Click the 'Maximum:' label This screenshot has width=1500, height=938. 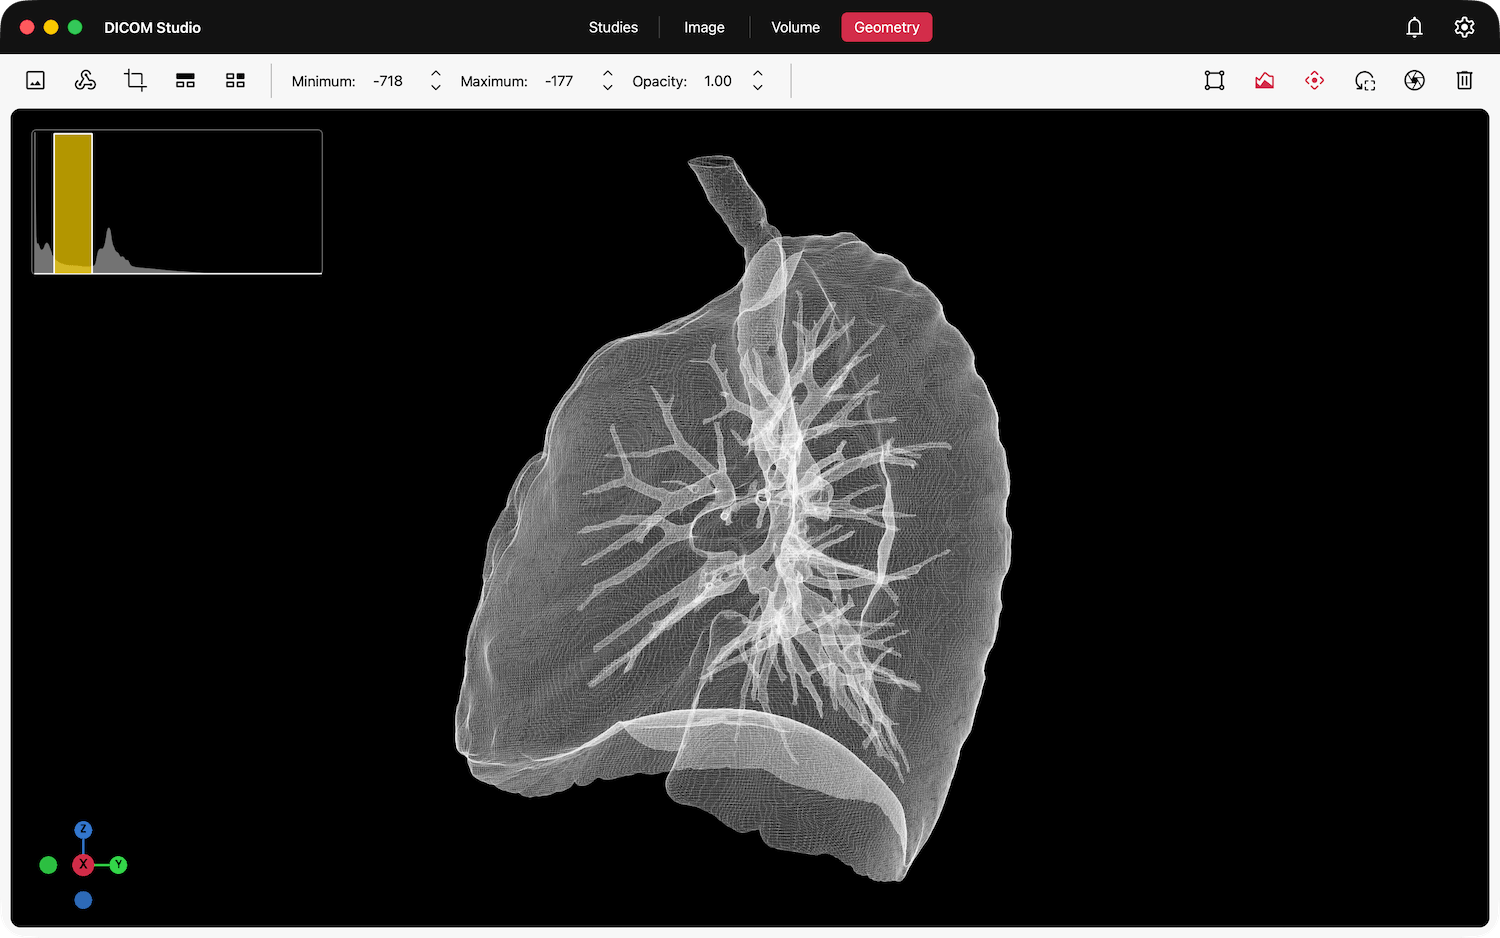[x=494, y=81]
